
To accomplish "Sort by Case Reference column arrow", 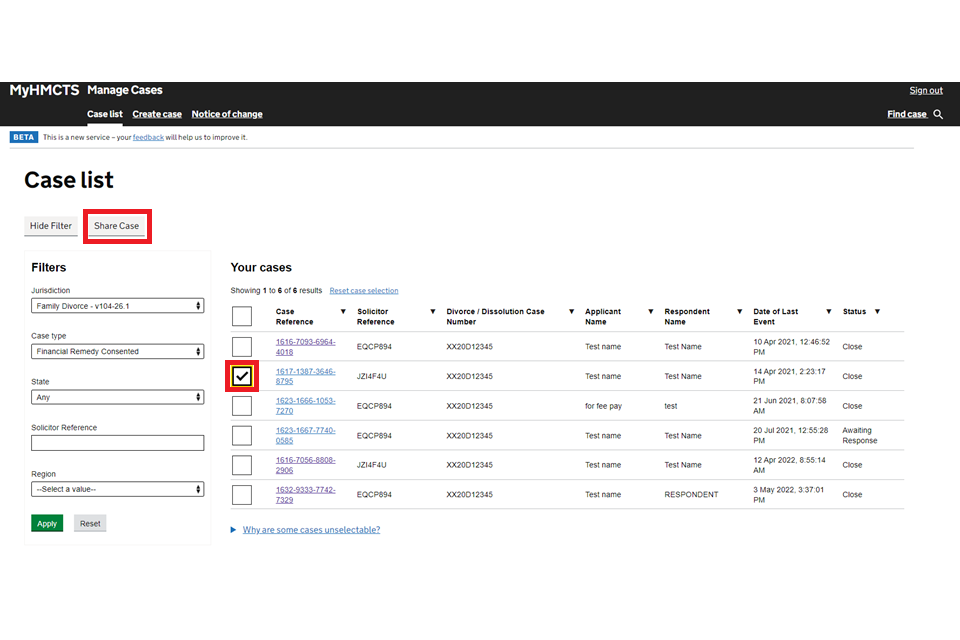I will [x=343, y=312].
